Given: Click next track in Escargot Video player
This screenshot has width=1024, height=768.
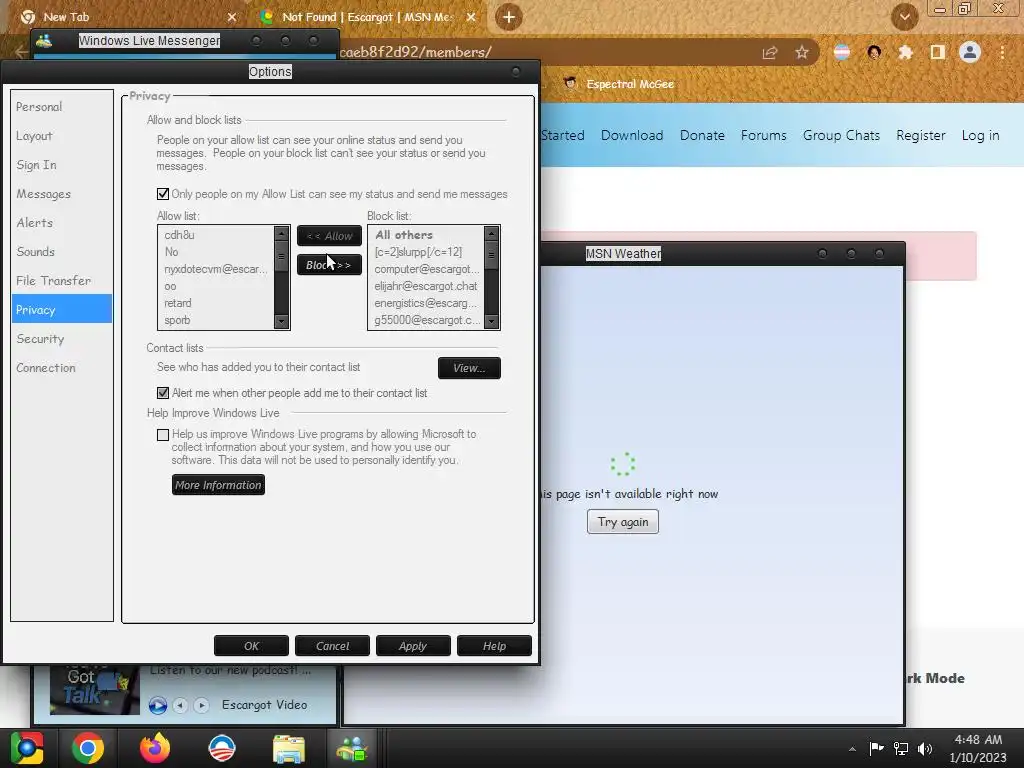Looking at the screenshot, I should (202, 705).
